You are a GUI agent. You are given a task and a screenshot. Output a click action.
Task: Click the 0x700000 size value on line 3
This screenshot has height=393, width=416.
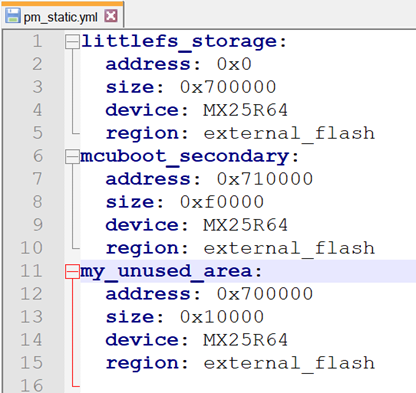[x=228, y=87]
